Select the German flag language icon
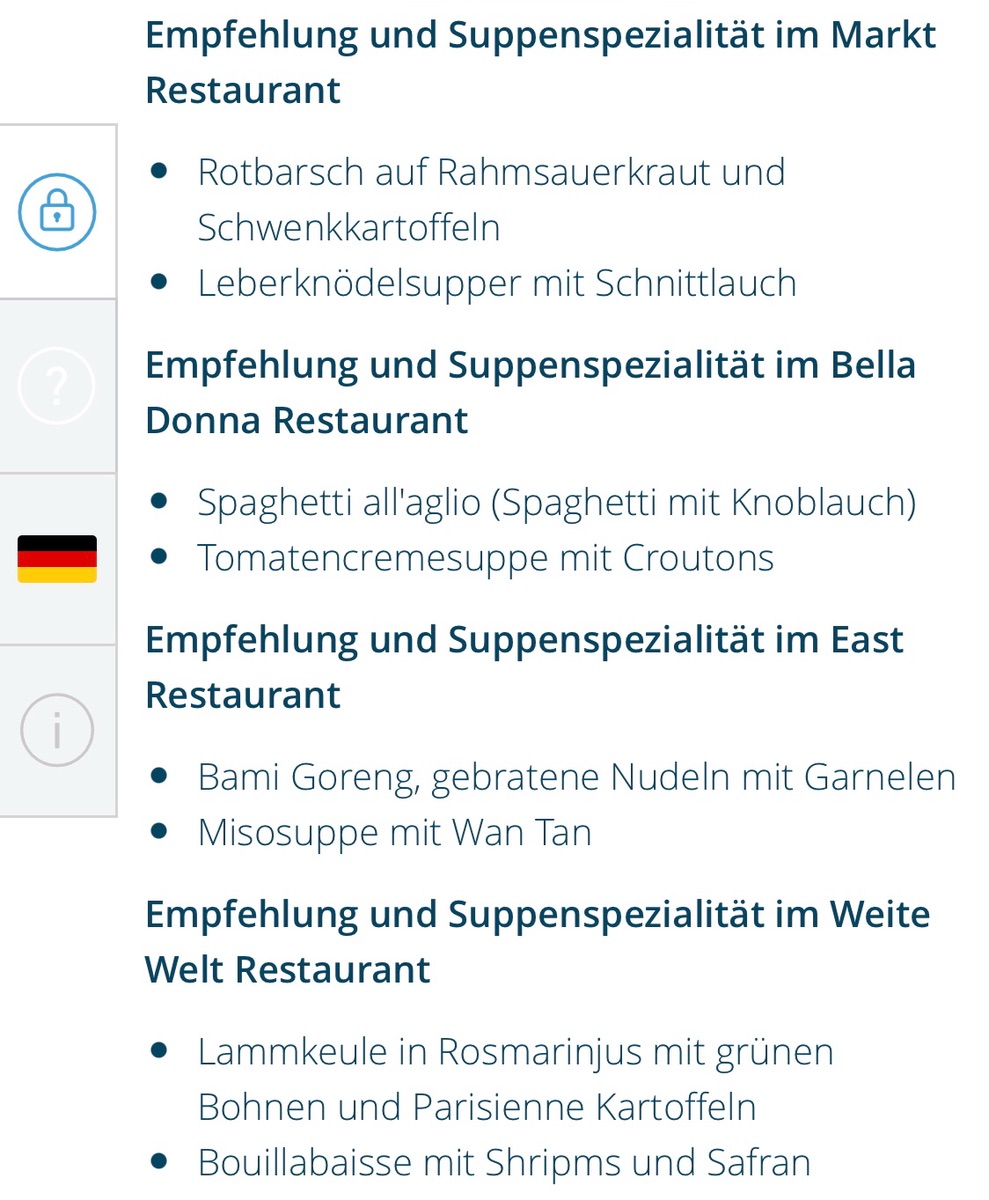989x1200 pixels. (57, 559)
